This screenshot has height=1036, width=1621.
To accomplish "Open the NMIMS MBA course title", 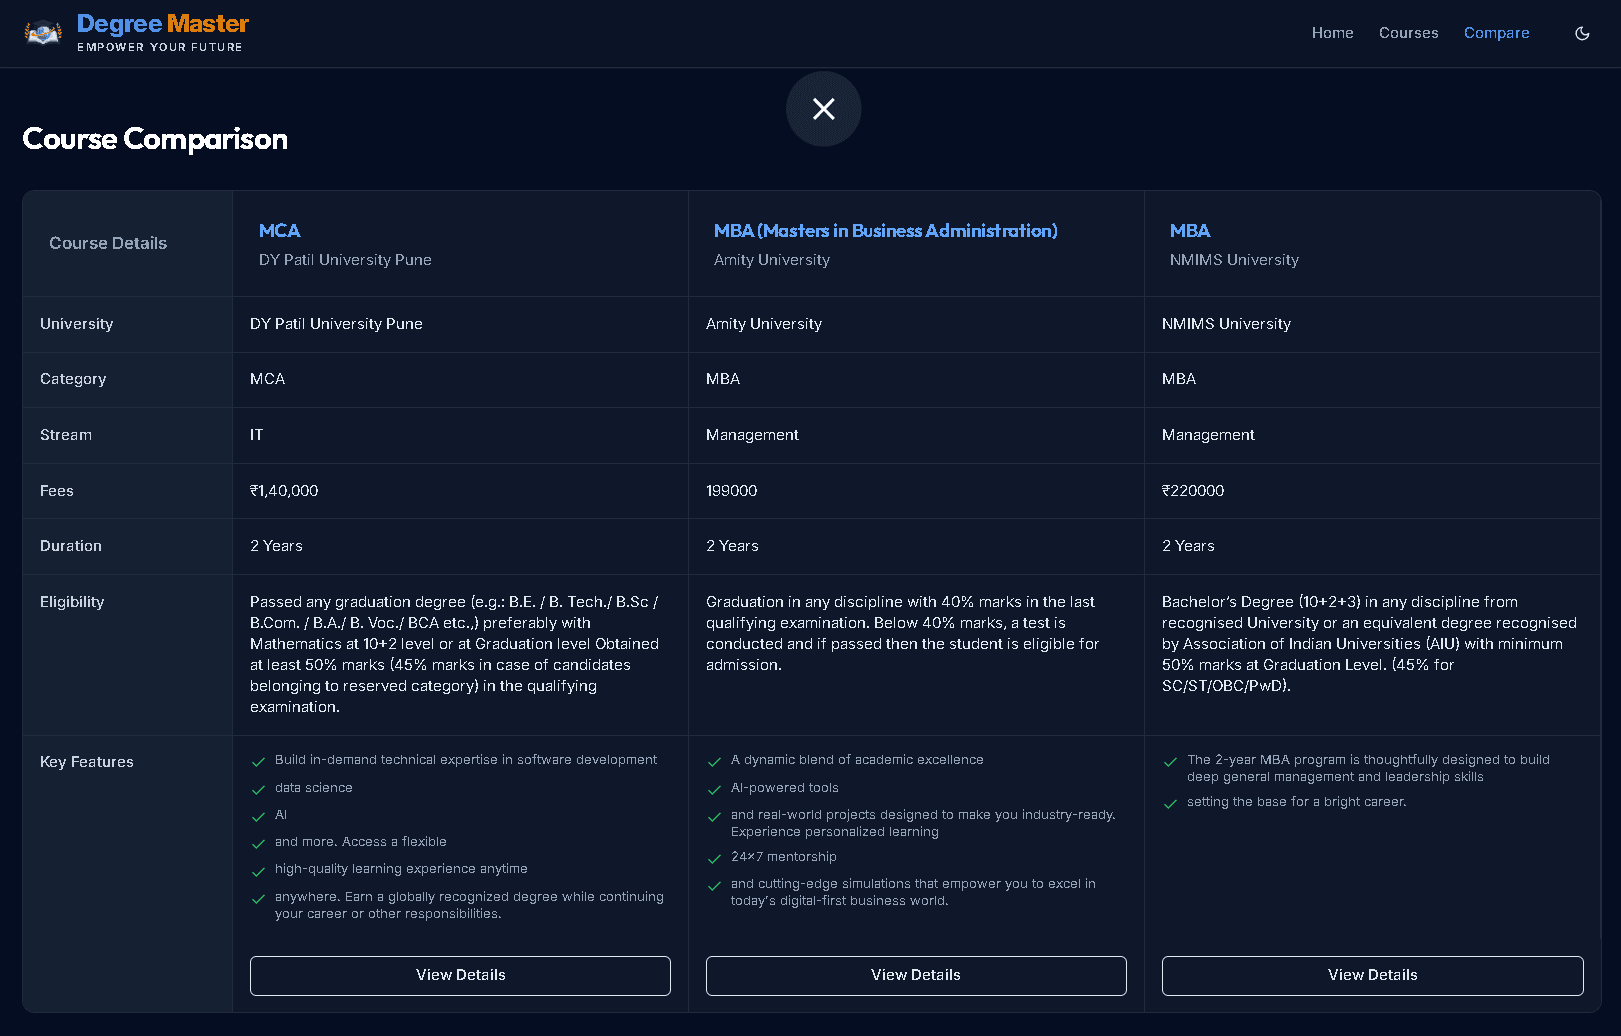I will click(1190, 231).
